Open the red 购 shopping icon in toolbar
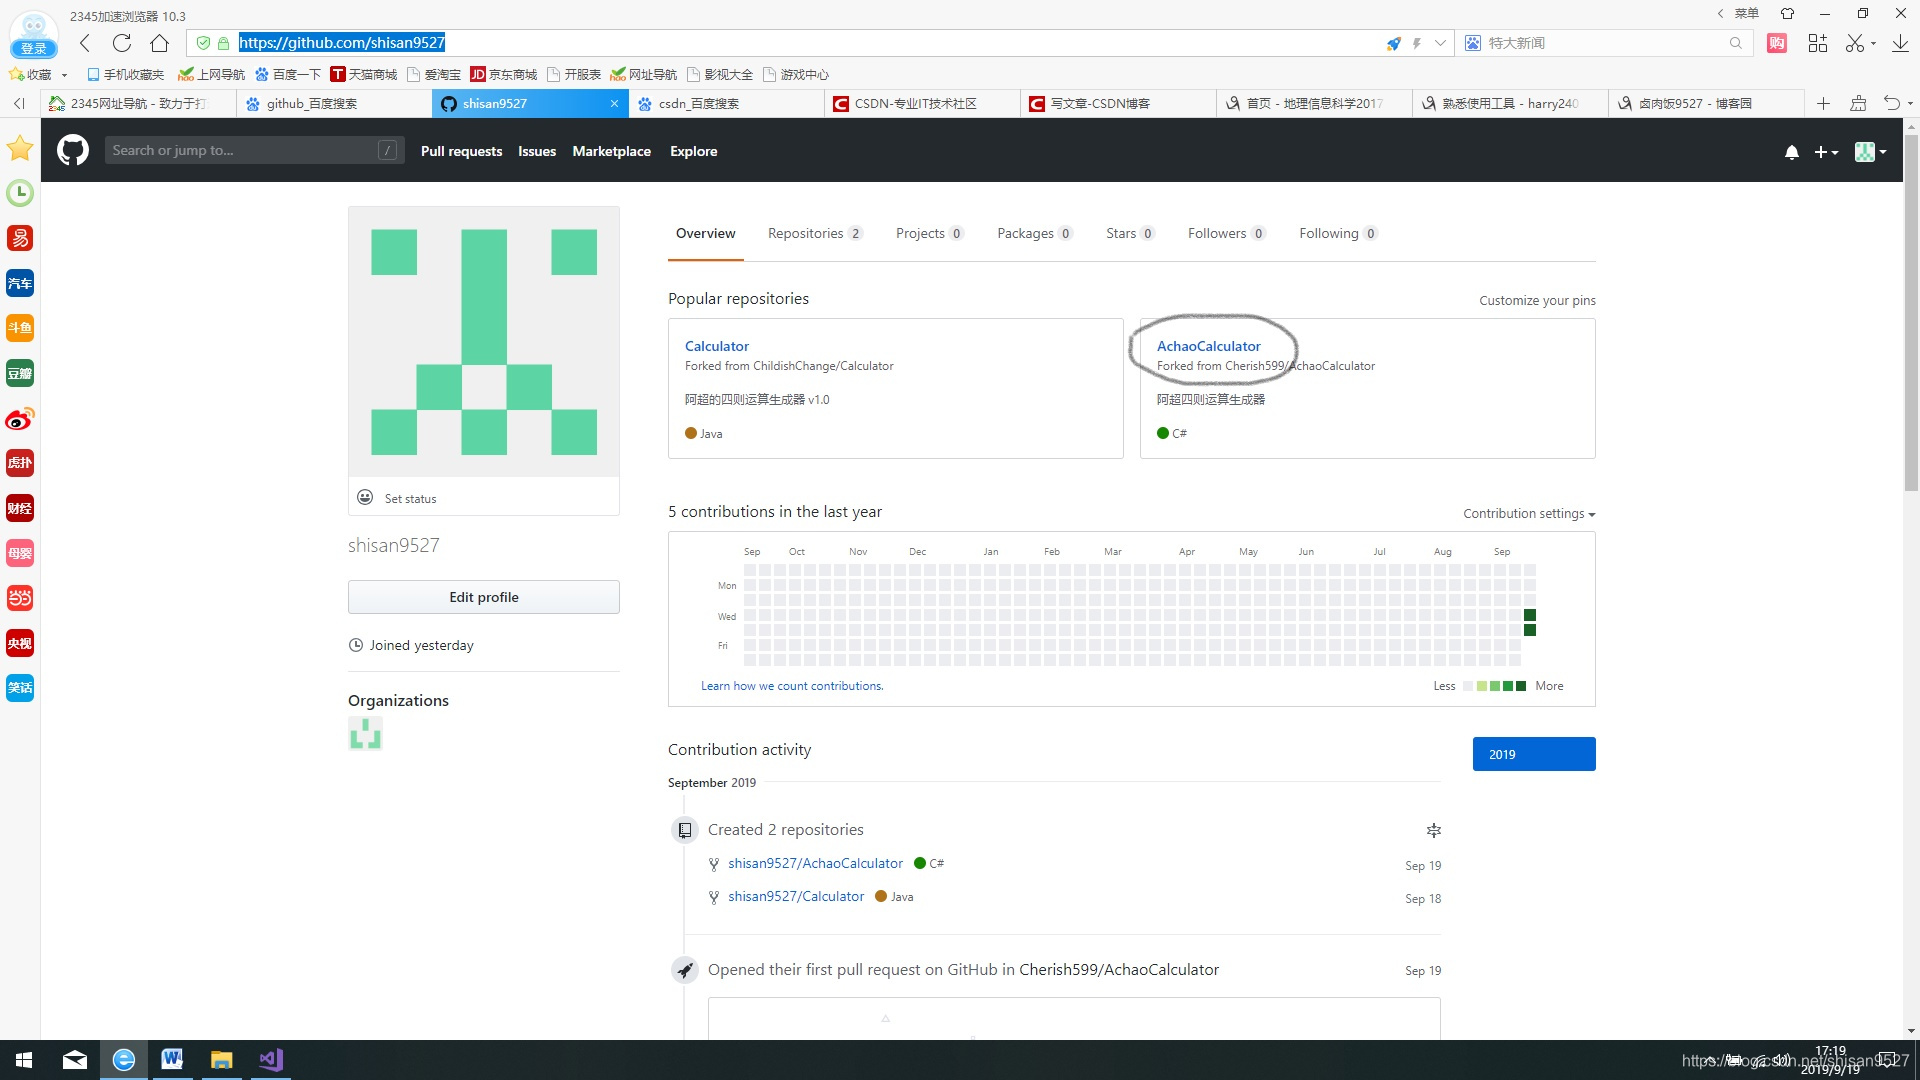The image size is (1920, 1080). (1777, 43)
